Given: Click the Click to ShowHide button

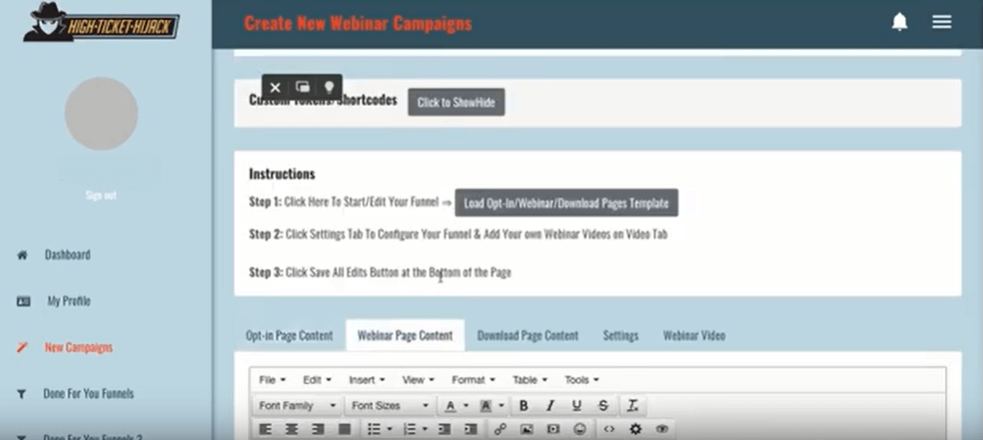Looking at the screenshot, I should pos(456,102).
